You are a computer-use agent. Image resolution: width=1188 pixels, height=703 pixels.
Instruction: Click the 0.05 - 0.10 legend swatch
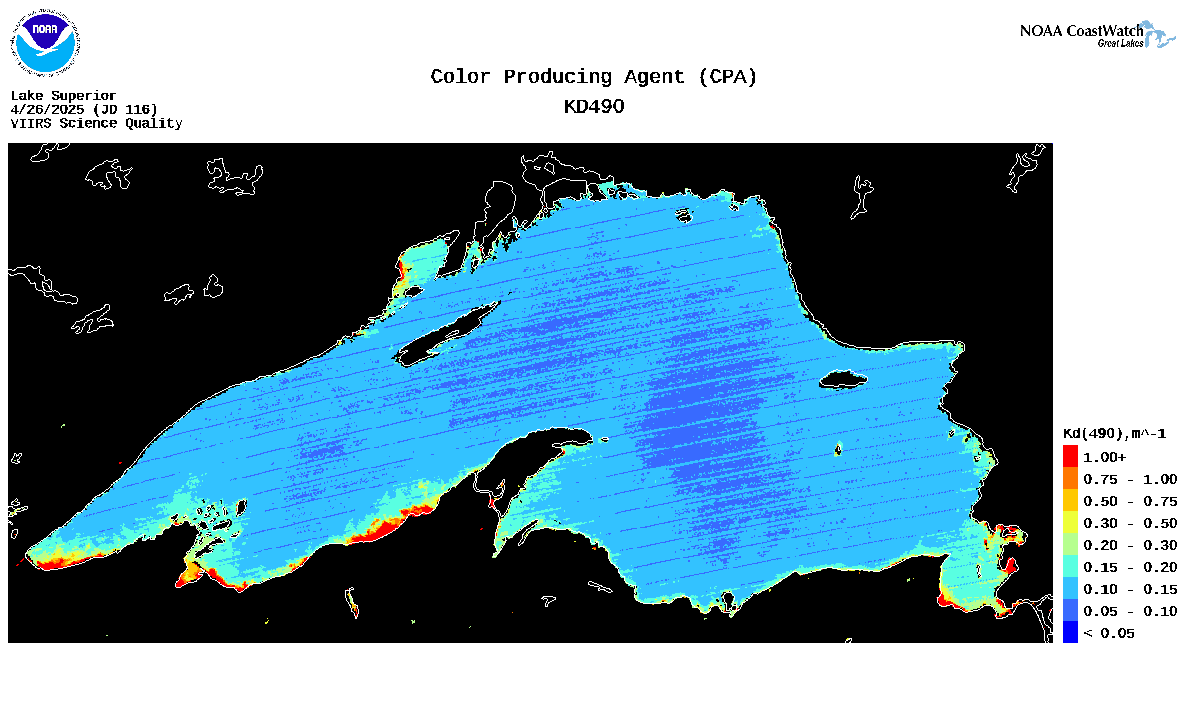click(1070, 611)
